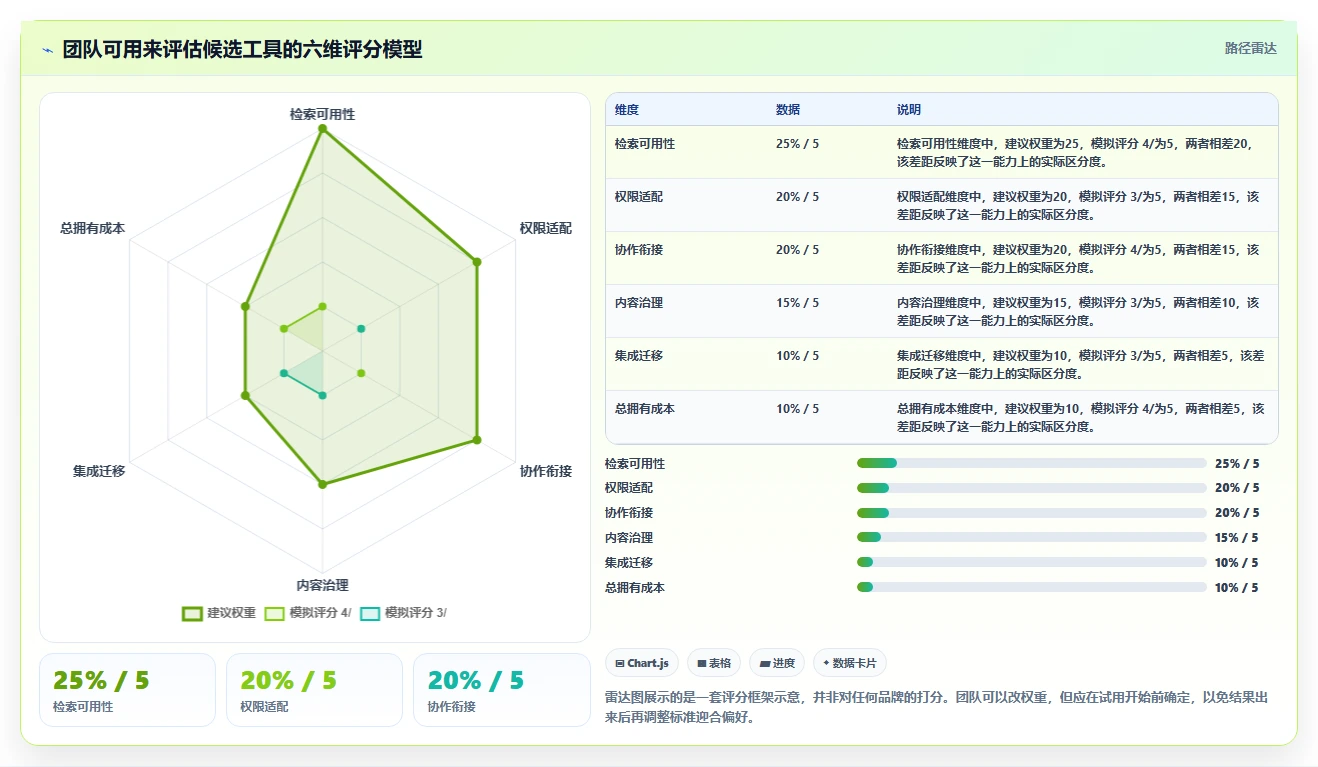Click the 检索可用性 progress bar

coord(1032,463)
